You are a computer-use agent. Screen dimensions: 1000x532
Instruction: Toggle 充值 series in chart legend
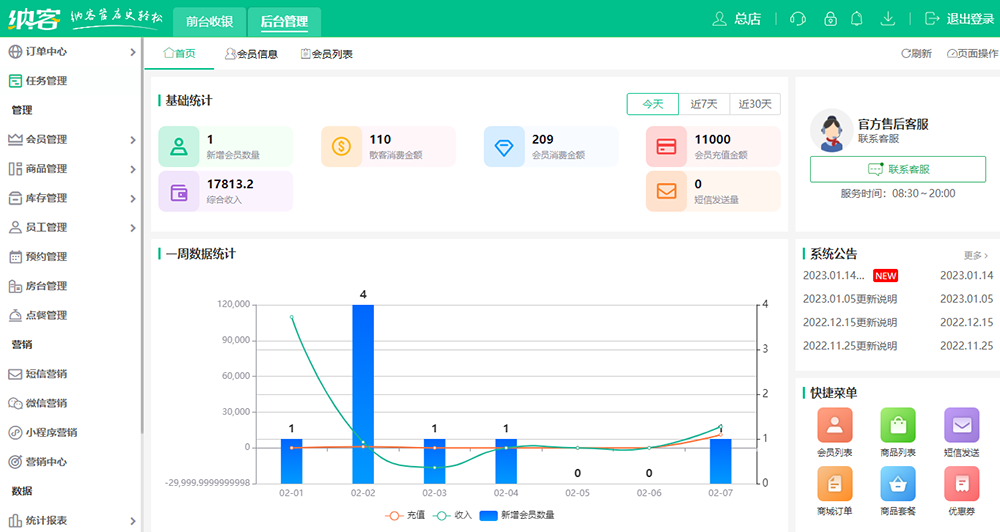click(x=405, y=515)
